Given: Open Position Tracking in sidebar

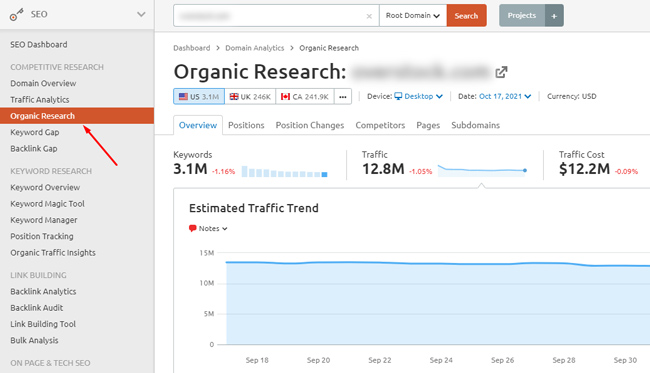Looking at the screenshot, I should [42, 236].
